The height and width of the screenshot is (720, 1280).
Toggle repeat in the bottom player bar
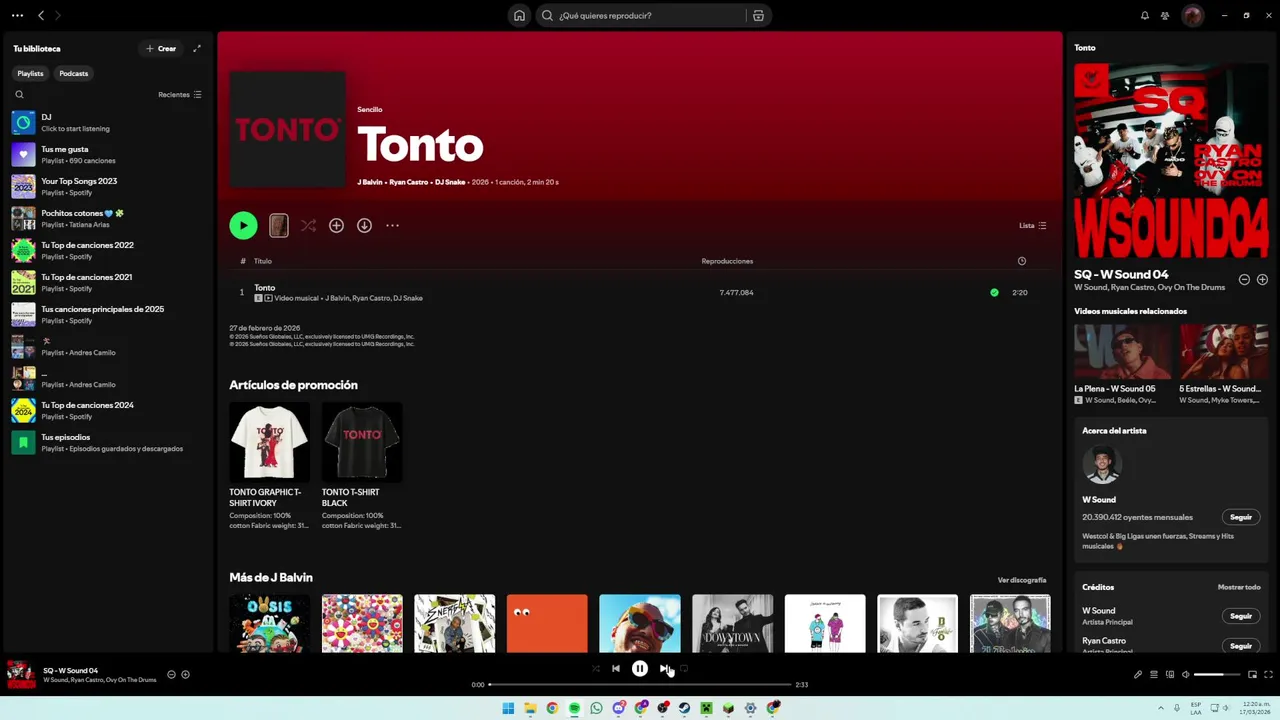684,669
